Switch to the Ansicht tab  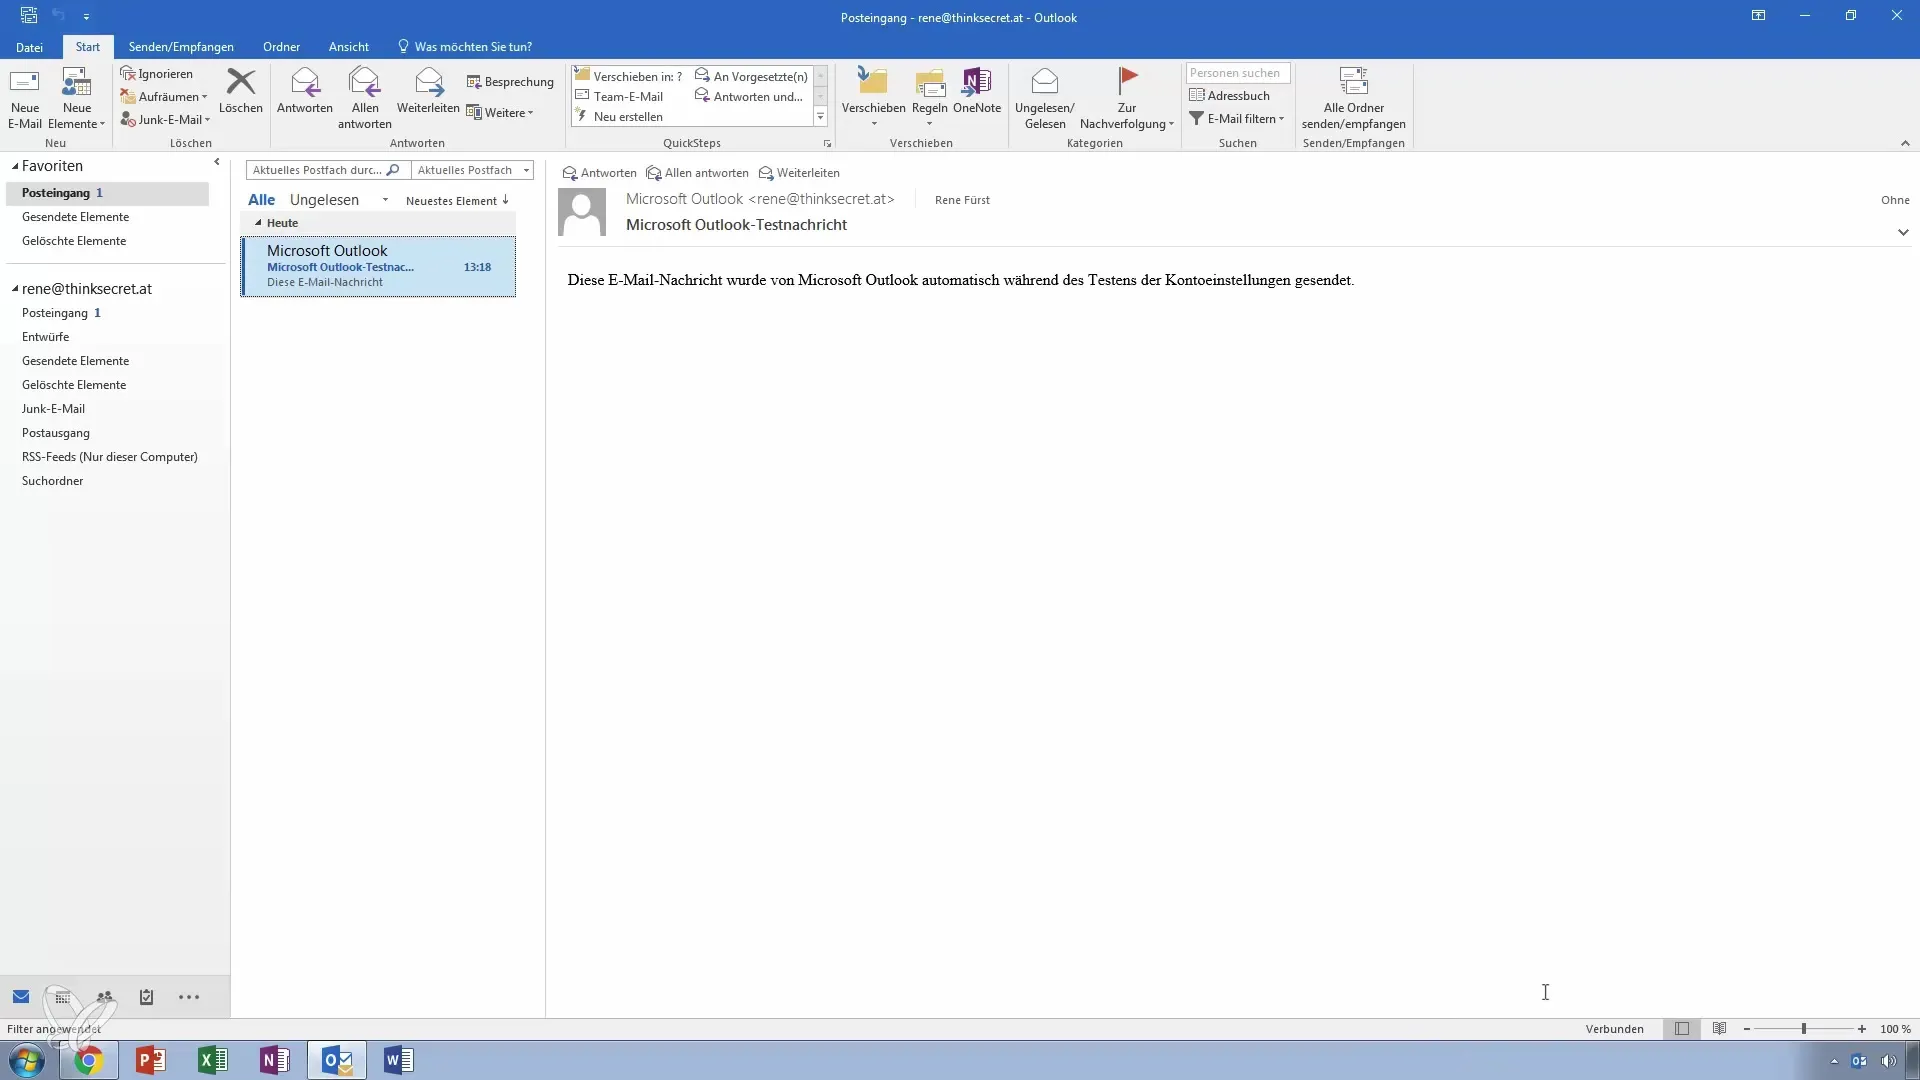click(348, 47)
